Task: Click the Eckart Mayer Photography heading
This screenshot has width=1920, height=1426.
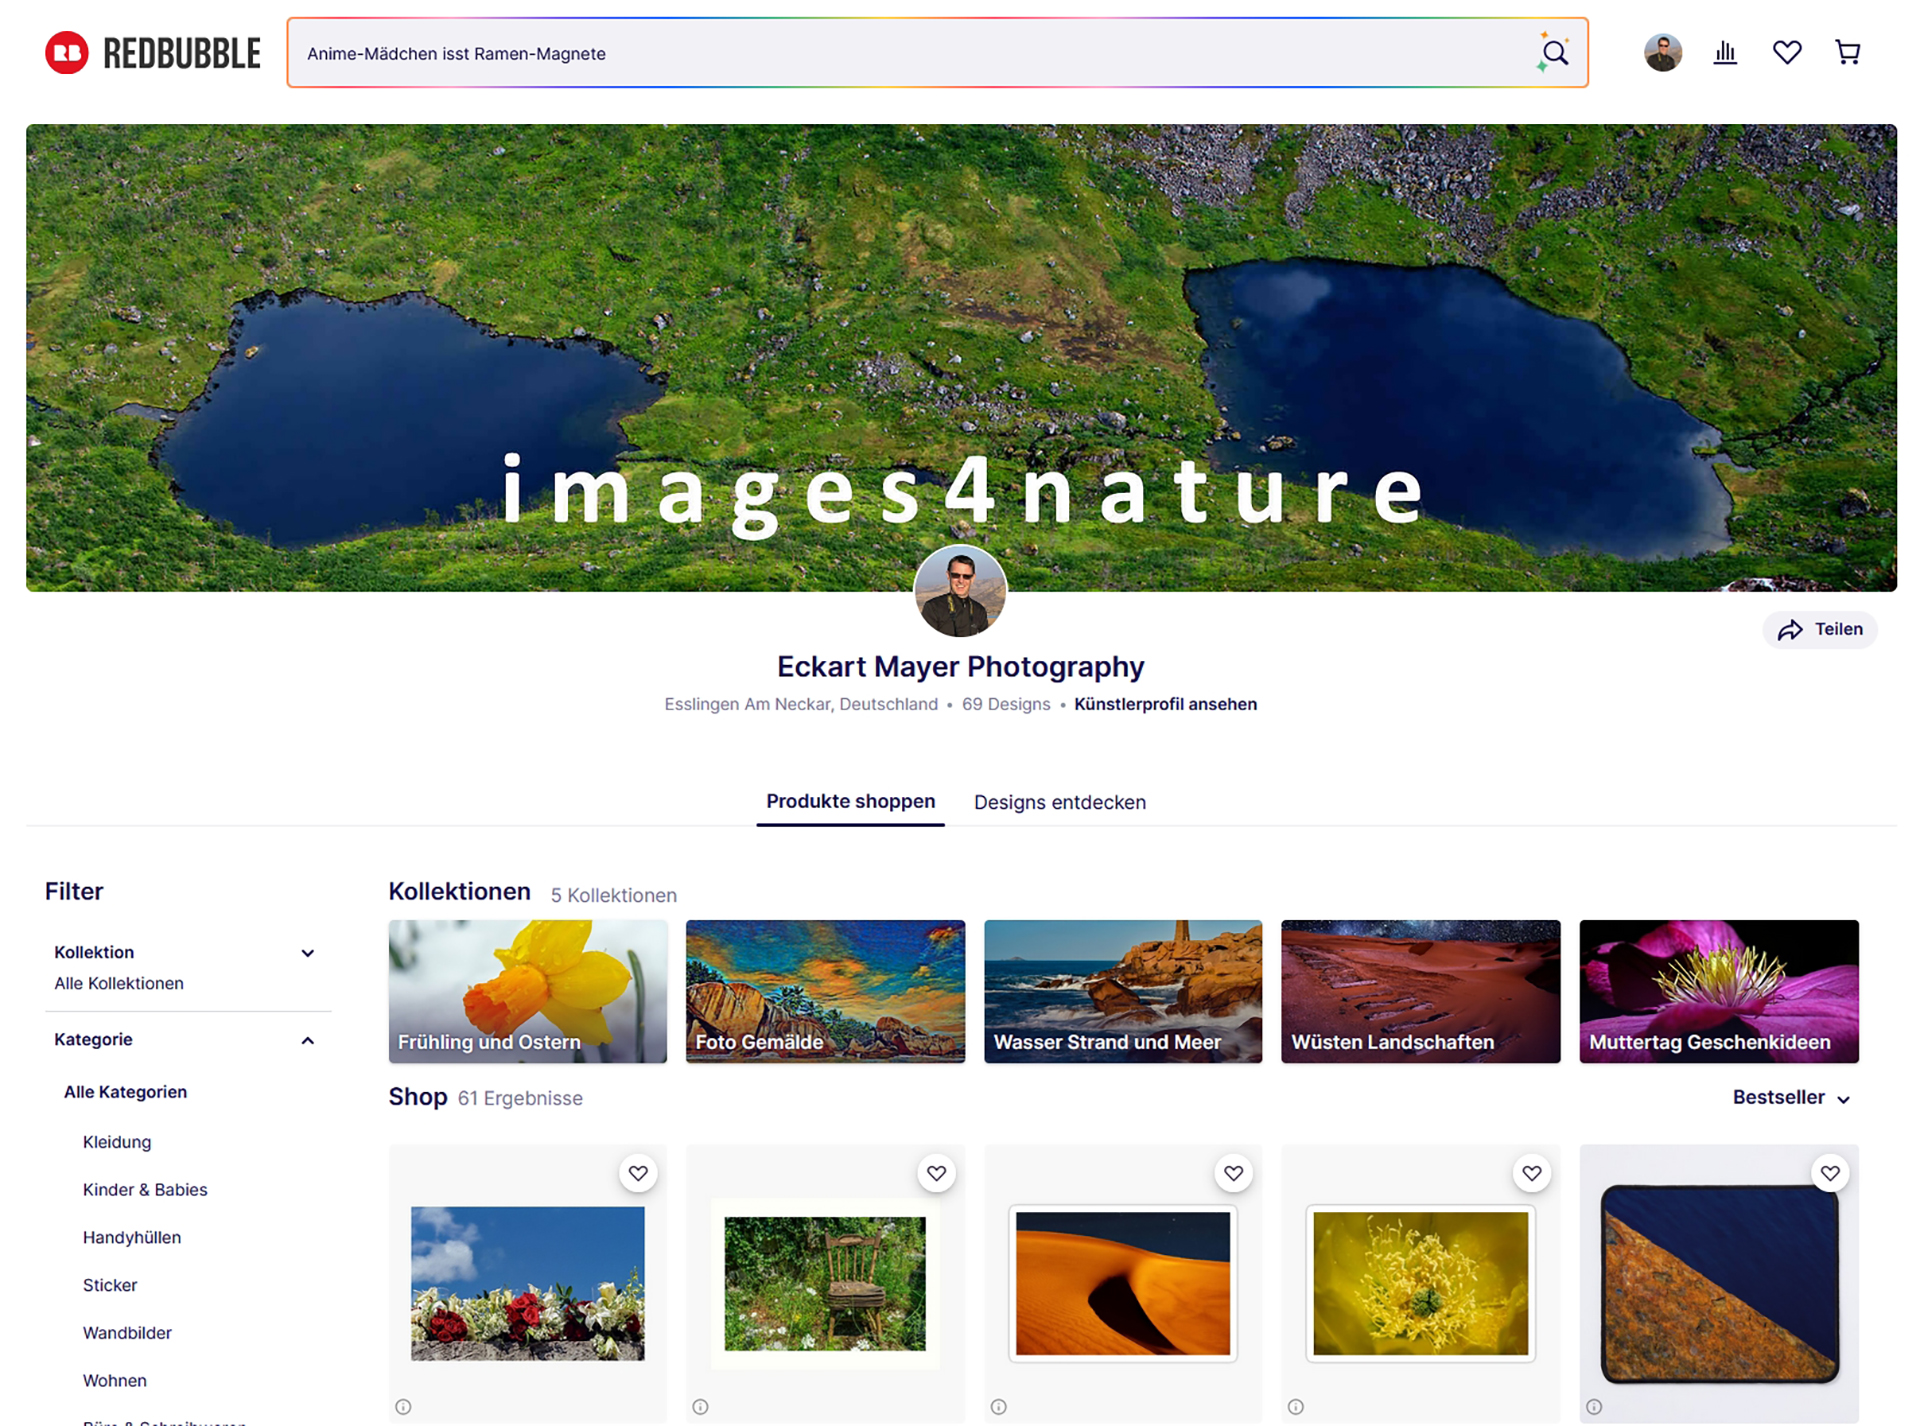Action: 960,666
